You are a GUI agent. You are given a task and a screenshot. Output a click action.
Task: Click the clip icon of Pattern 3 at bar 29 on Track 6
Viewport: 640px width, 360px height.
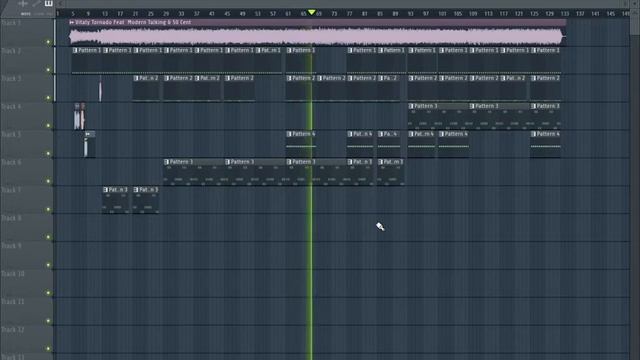tap(167, 162)
